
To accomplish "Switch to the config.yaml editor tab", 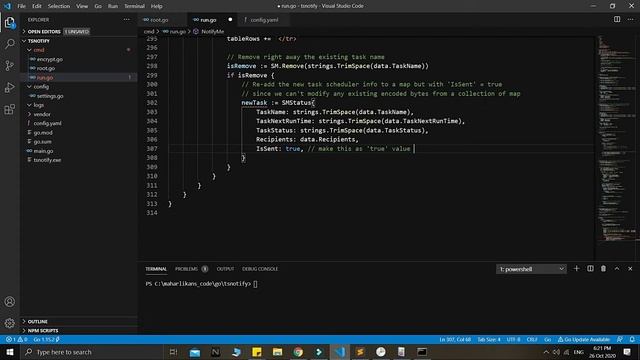I will pyautogui.click(x=264, y=20).
